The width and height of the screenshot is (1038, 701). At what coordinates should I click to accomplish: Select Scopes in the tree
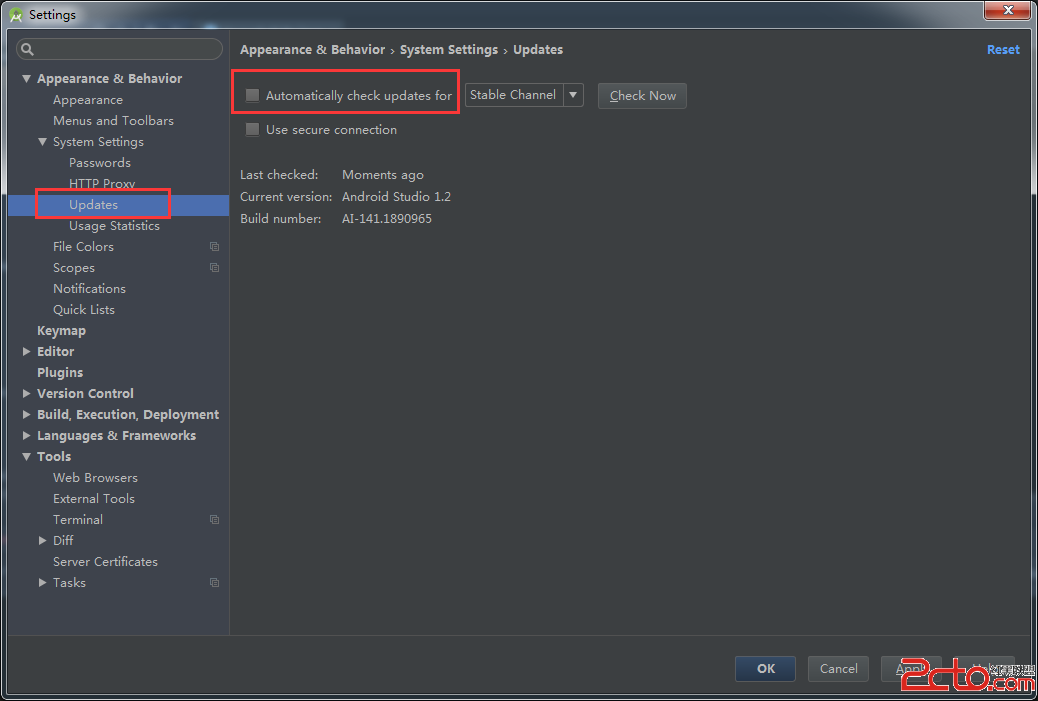click(x=73, y=267)
